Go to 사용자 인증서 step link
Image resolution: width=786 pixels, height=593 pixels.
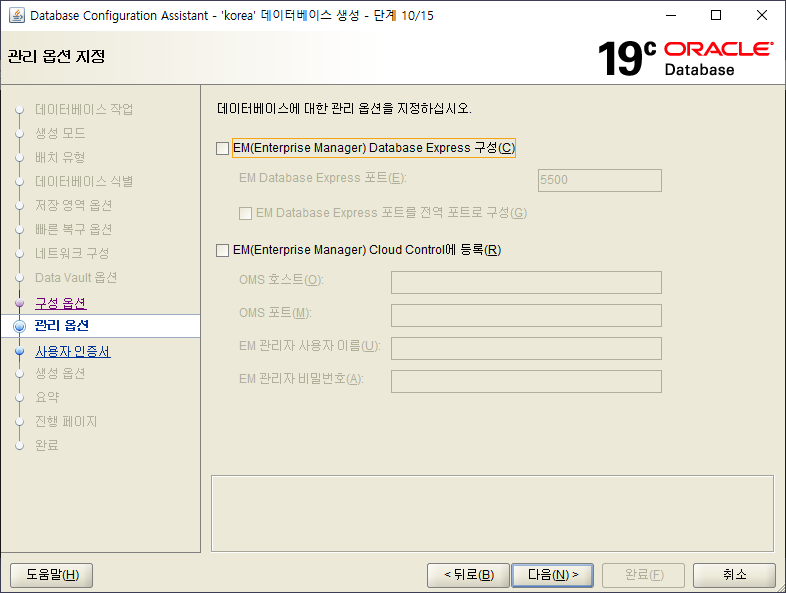73,351
